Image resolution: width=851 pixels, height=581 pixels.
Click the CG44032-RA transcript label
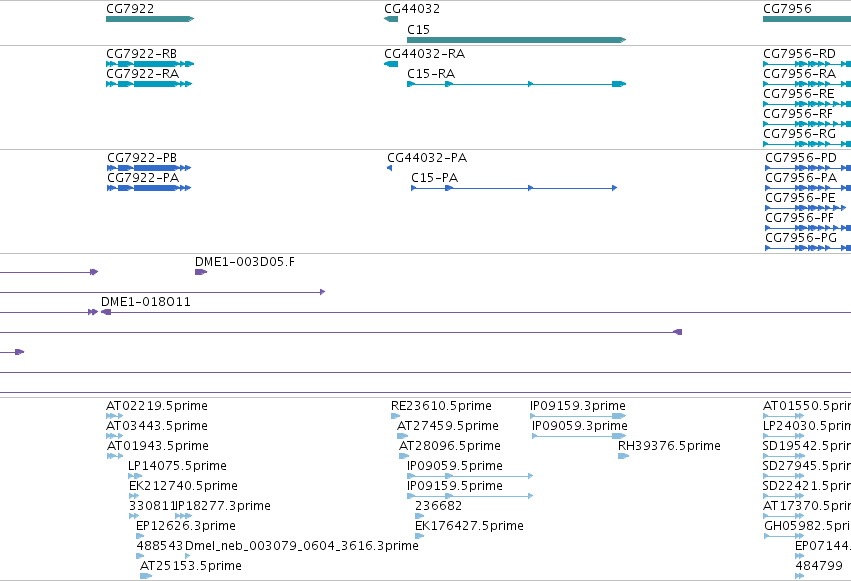[424, 54]
